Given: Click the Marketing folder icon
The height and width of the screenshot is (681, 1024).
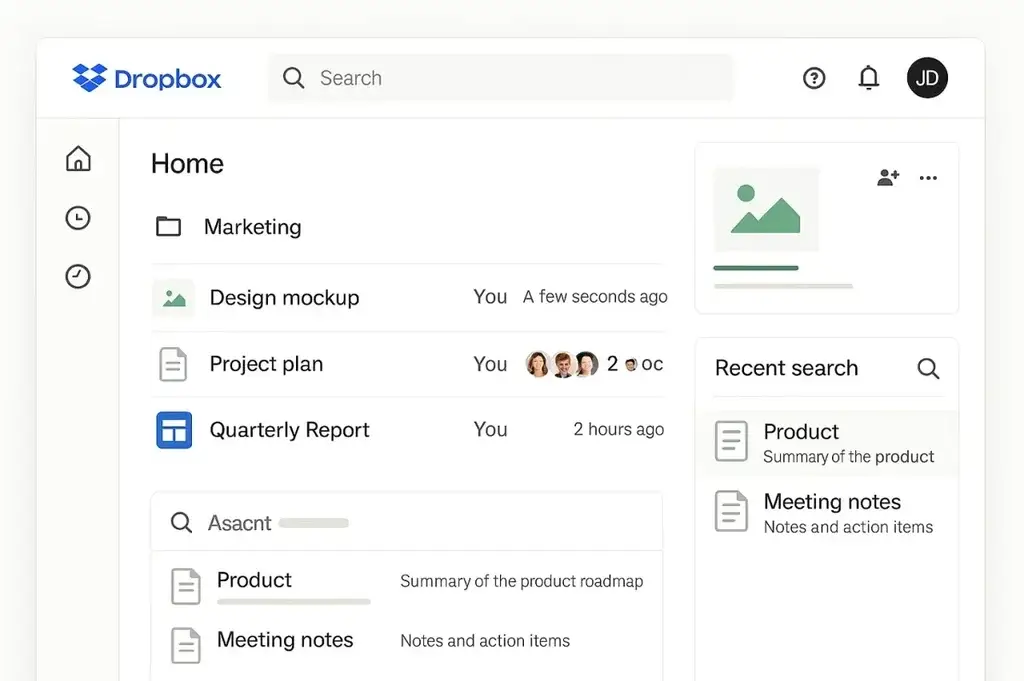Looking at the screenshot, I should 168,227.
